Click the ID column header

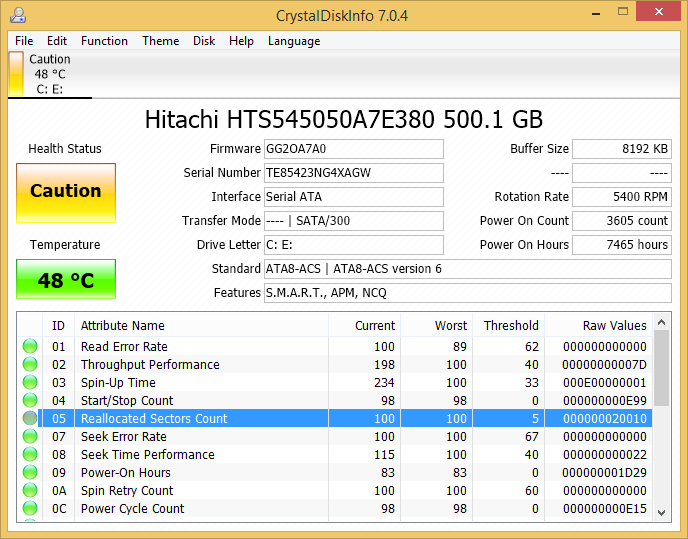click(58, 325)
